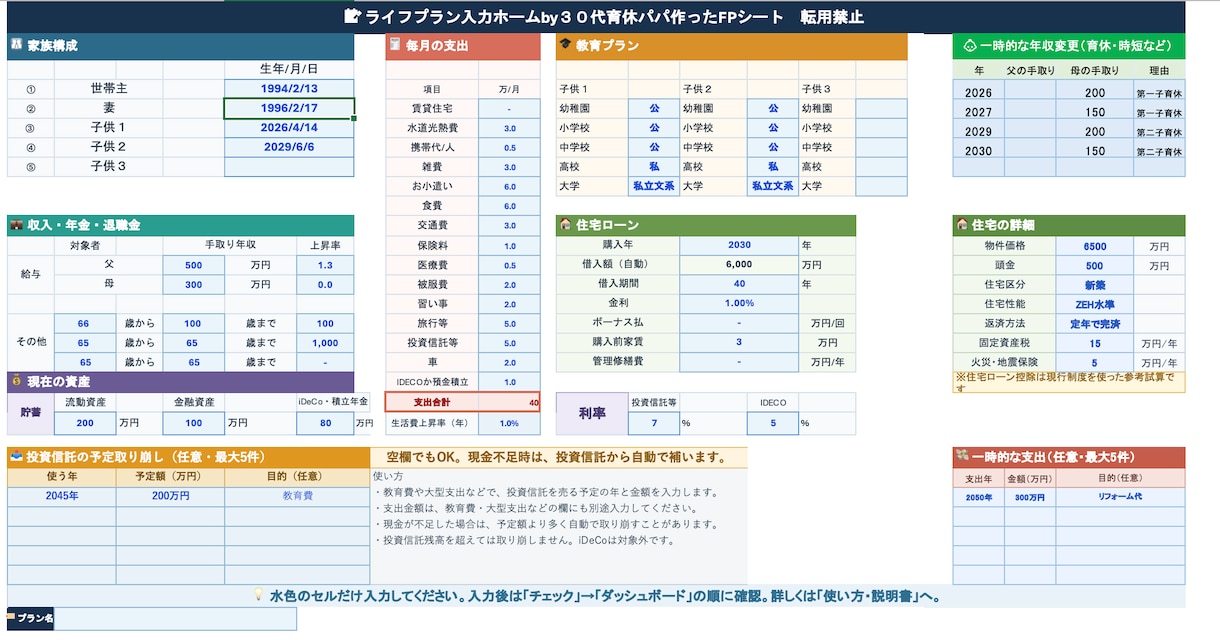
Task: Select the 住宅性能 cell showing ZEH水準
Action: coord(1094,304)
